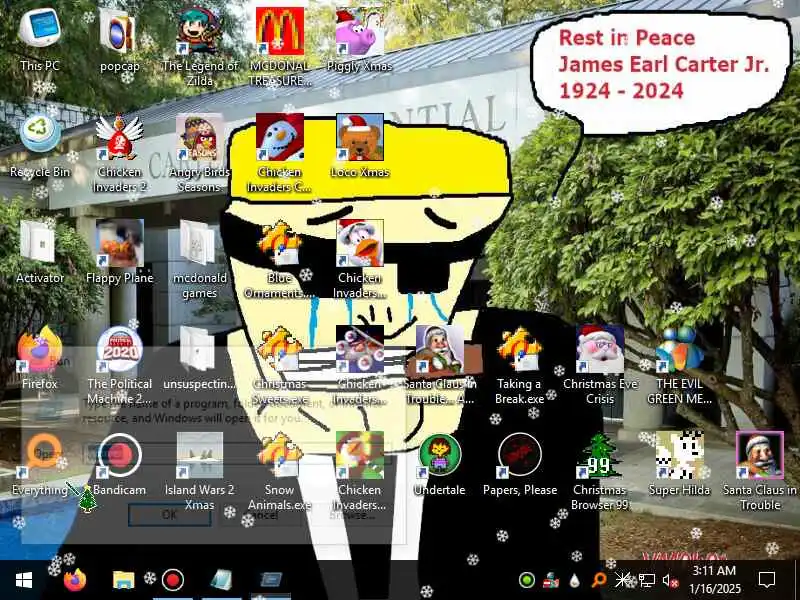Click the green circle tray icon
This screenshot has height=600, width=800.
pyautogui.click(x=527, y=580)
